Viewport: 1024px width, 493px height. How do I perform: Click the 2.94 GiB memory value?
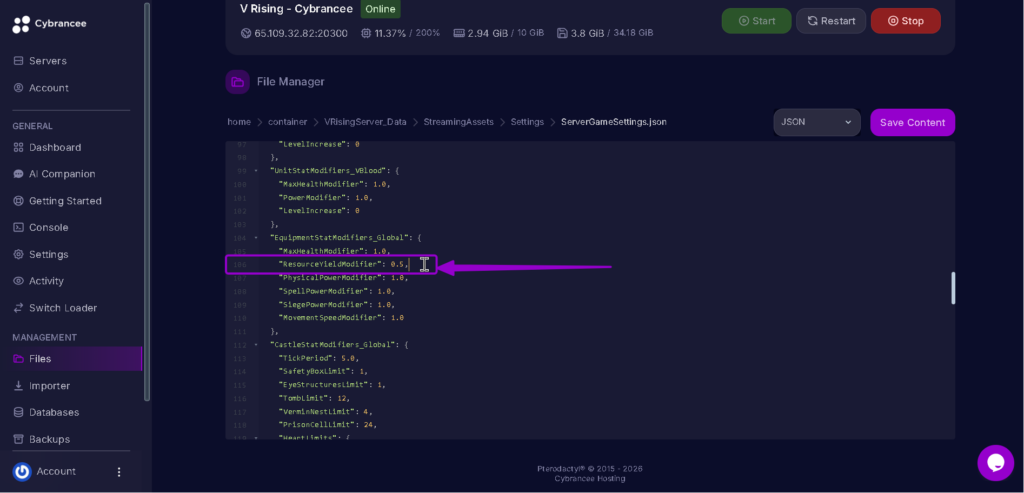(486, 33)
